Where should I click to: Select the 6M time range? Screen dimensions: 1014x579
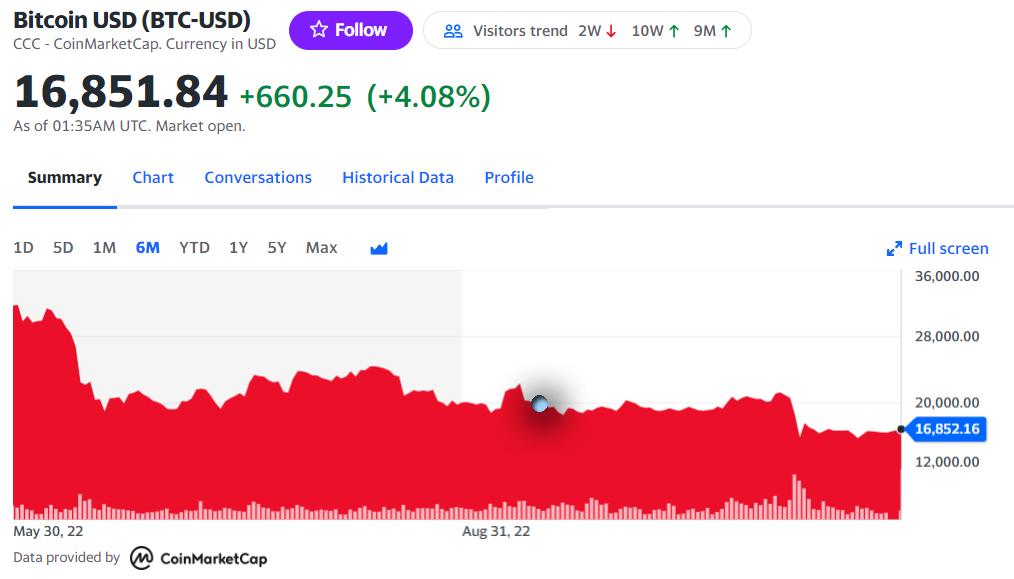click(x=147, y=248)
